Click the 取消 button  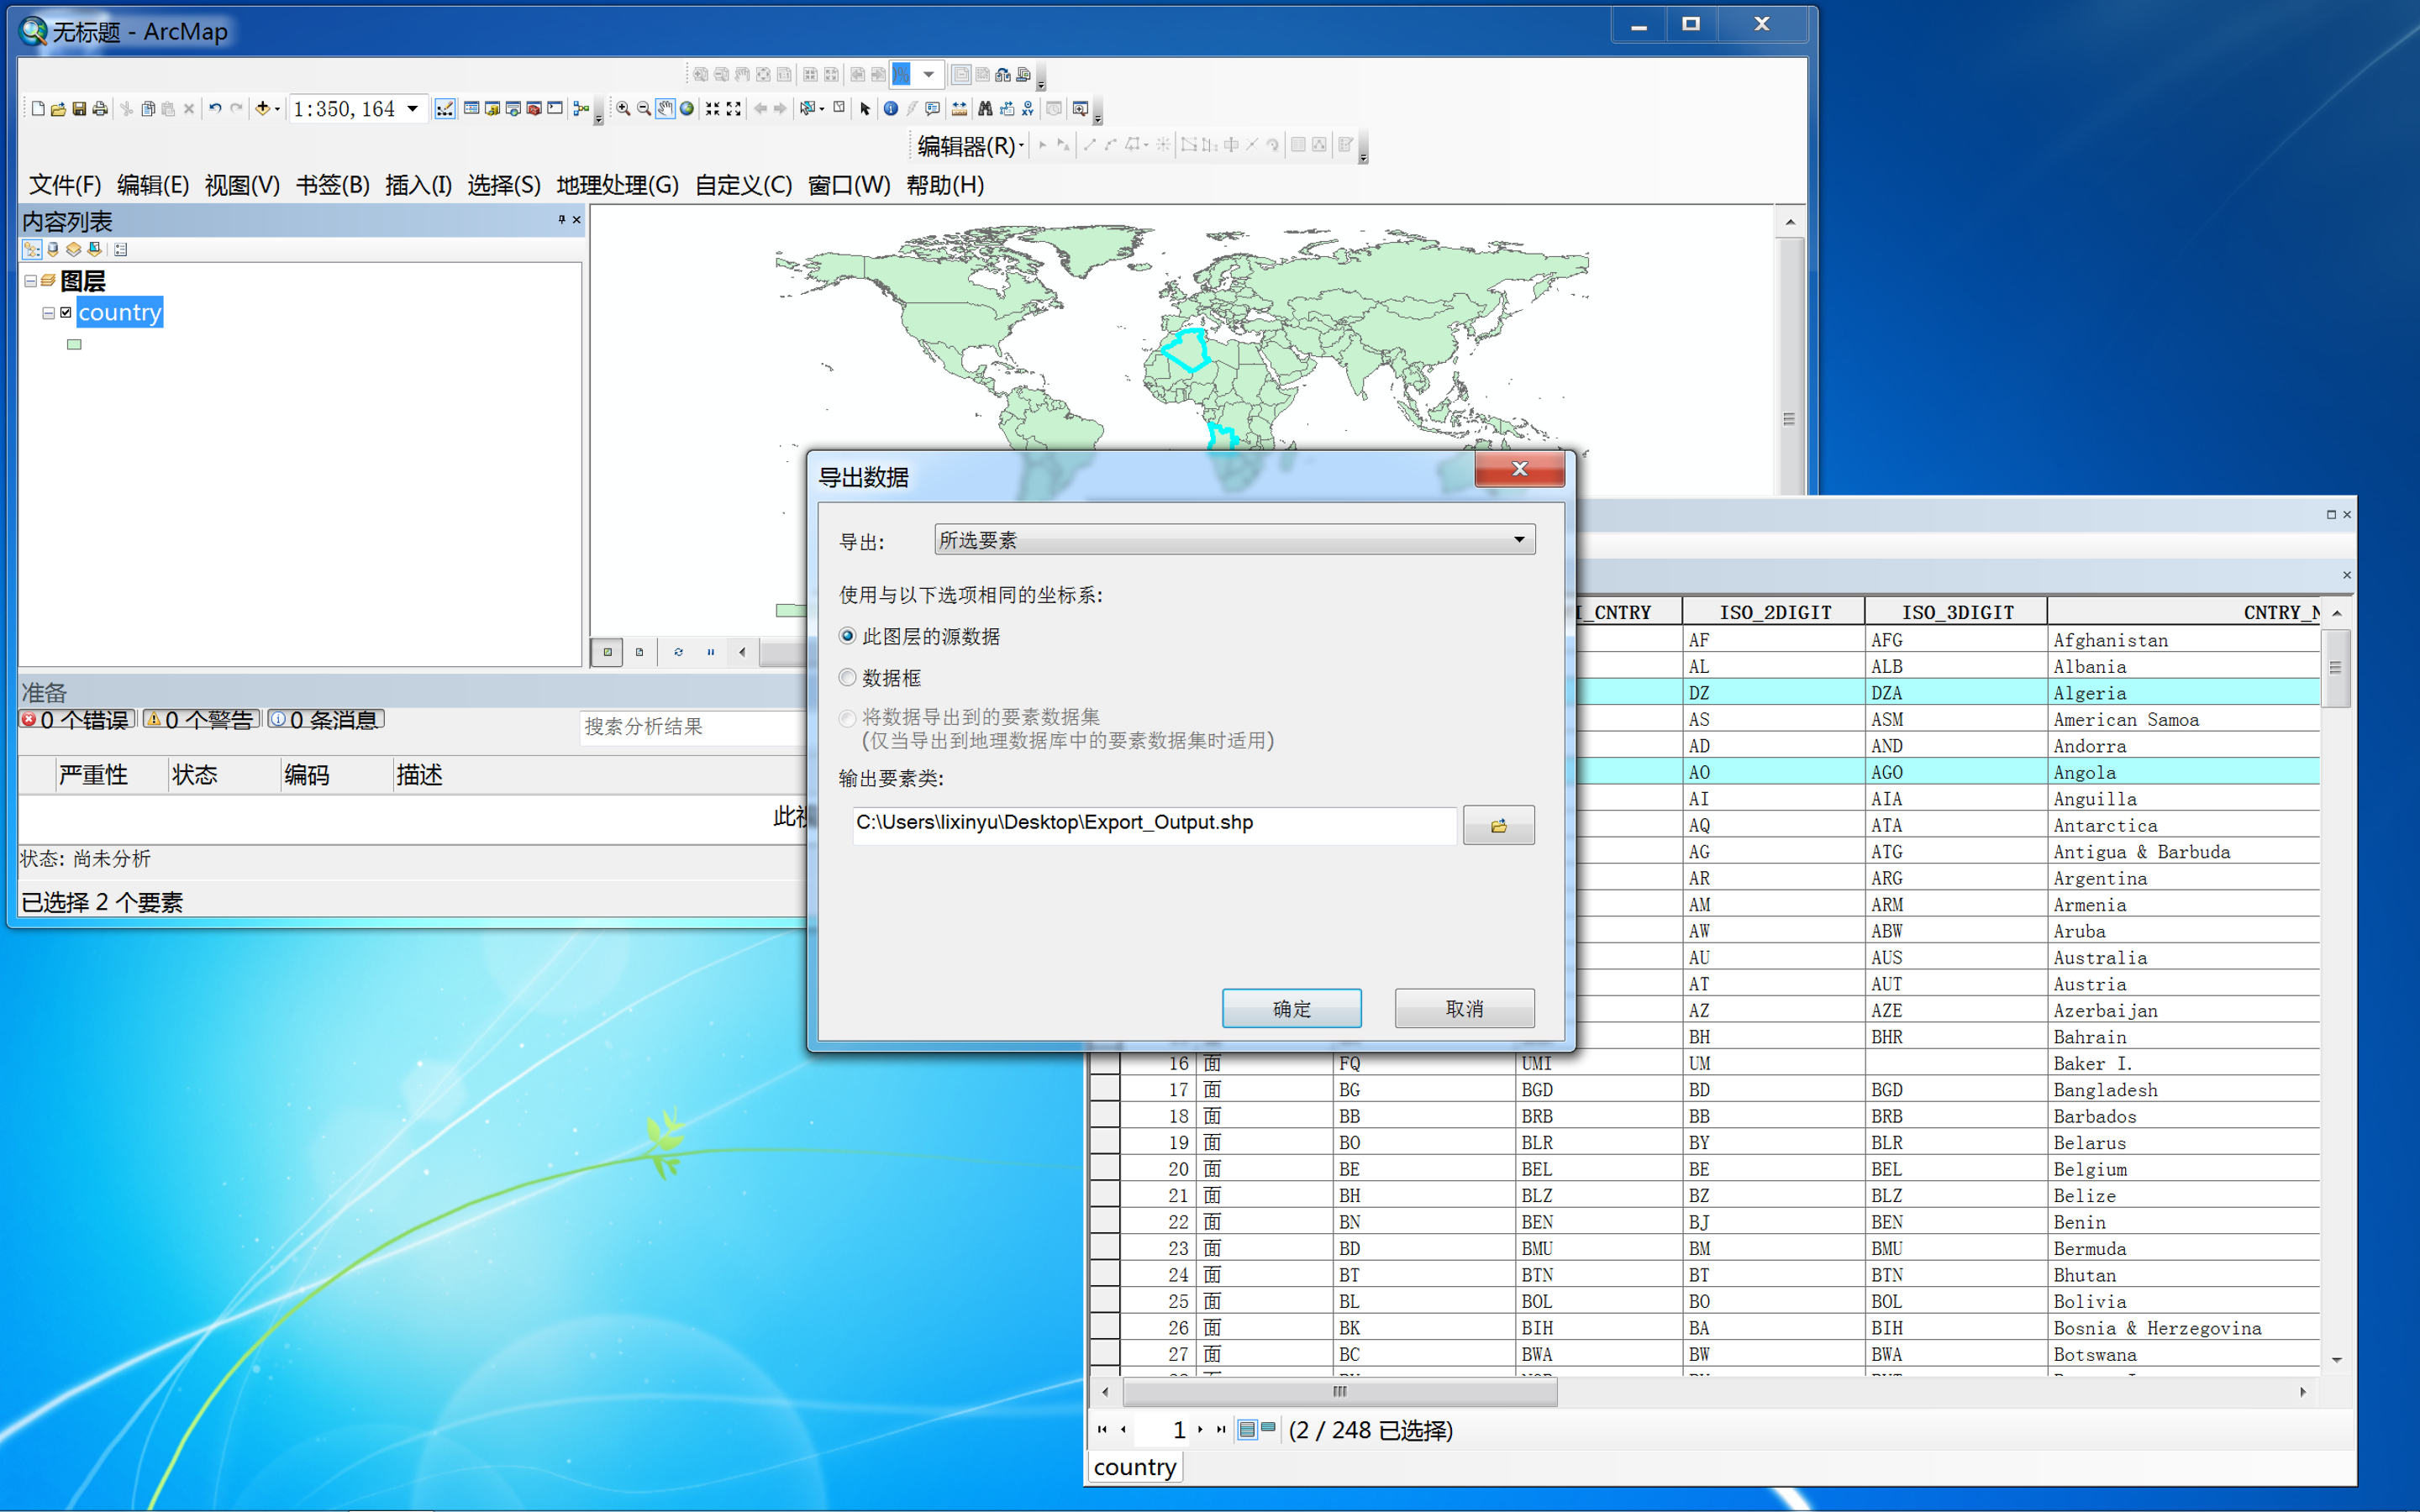(1464, 1008)
